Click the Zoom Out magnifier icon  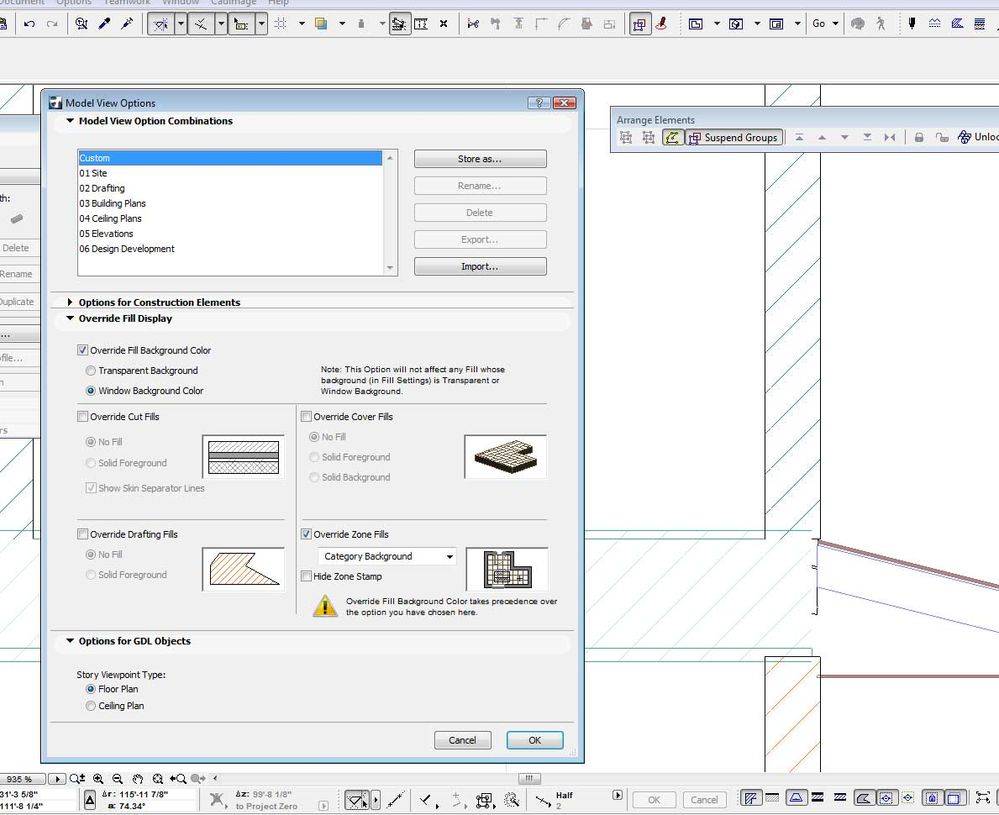[118, 779]
